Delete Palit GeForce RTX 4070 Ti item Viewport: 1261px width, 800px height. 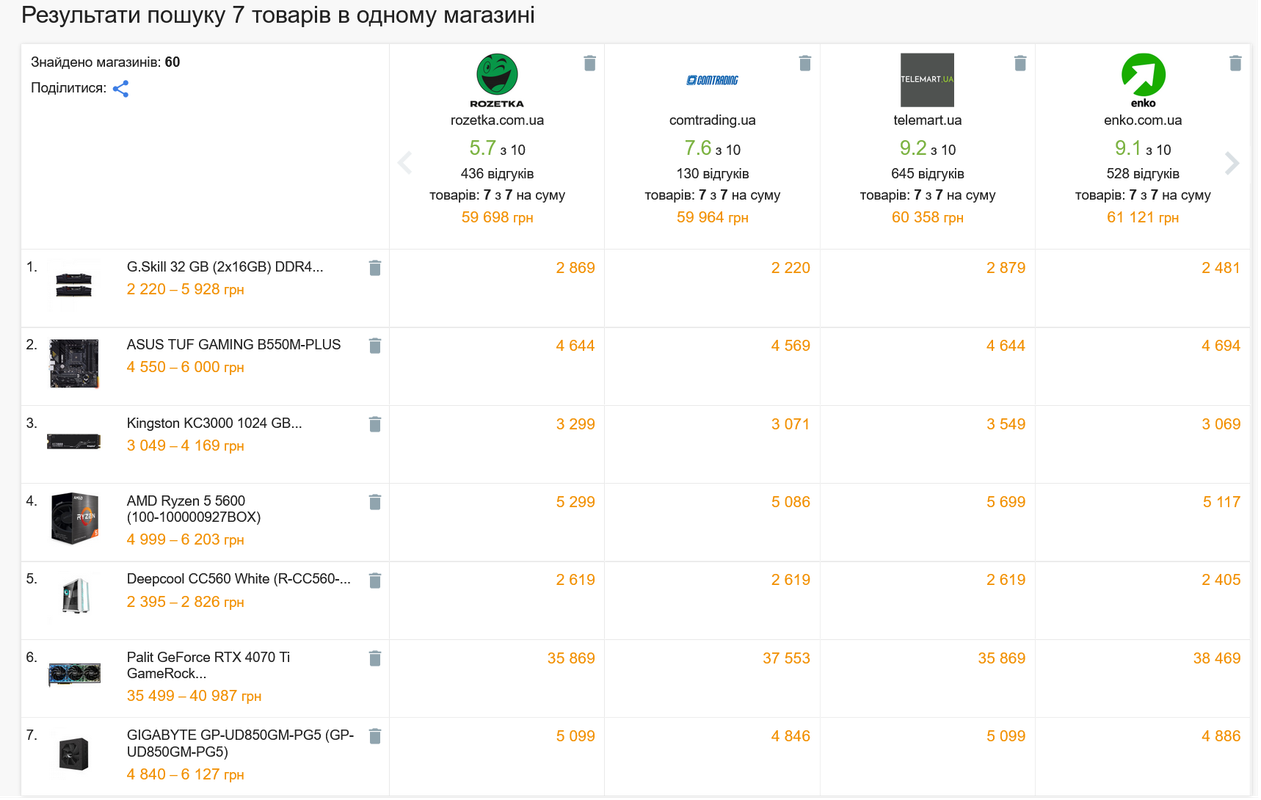point(375,658)
